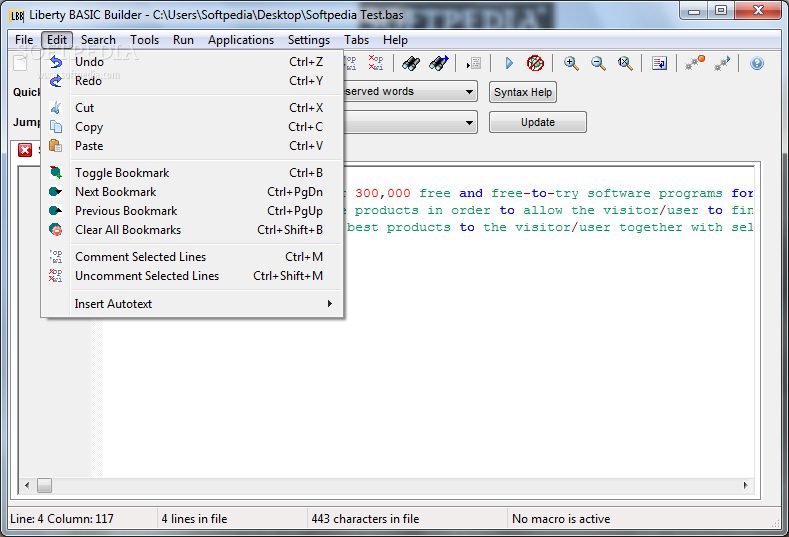
Task: Click the go to line toolbar icon
Action: coord(474,63)
